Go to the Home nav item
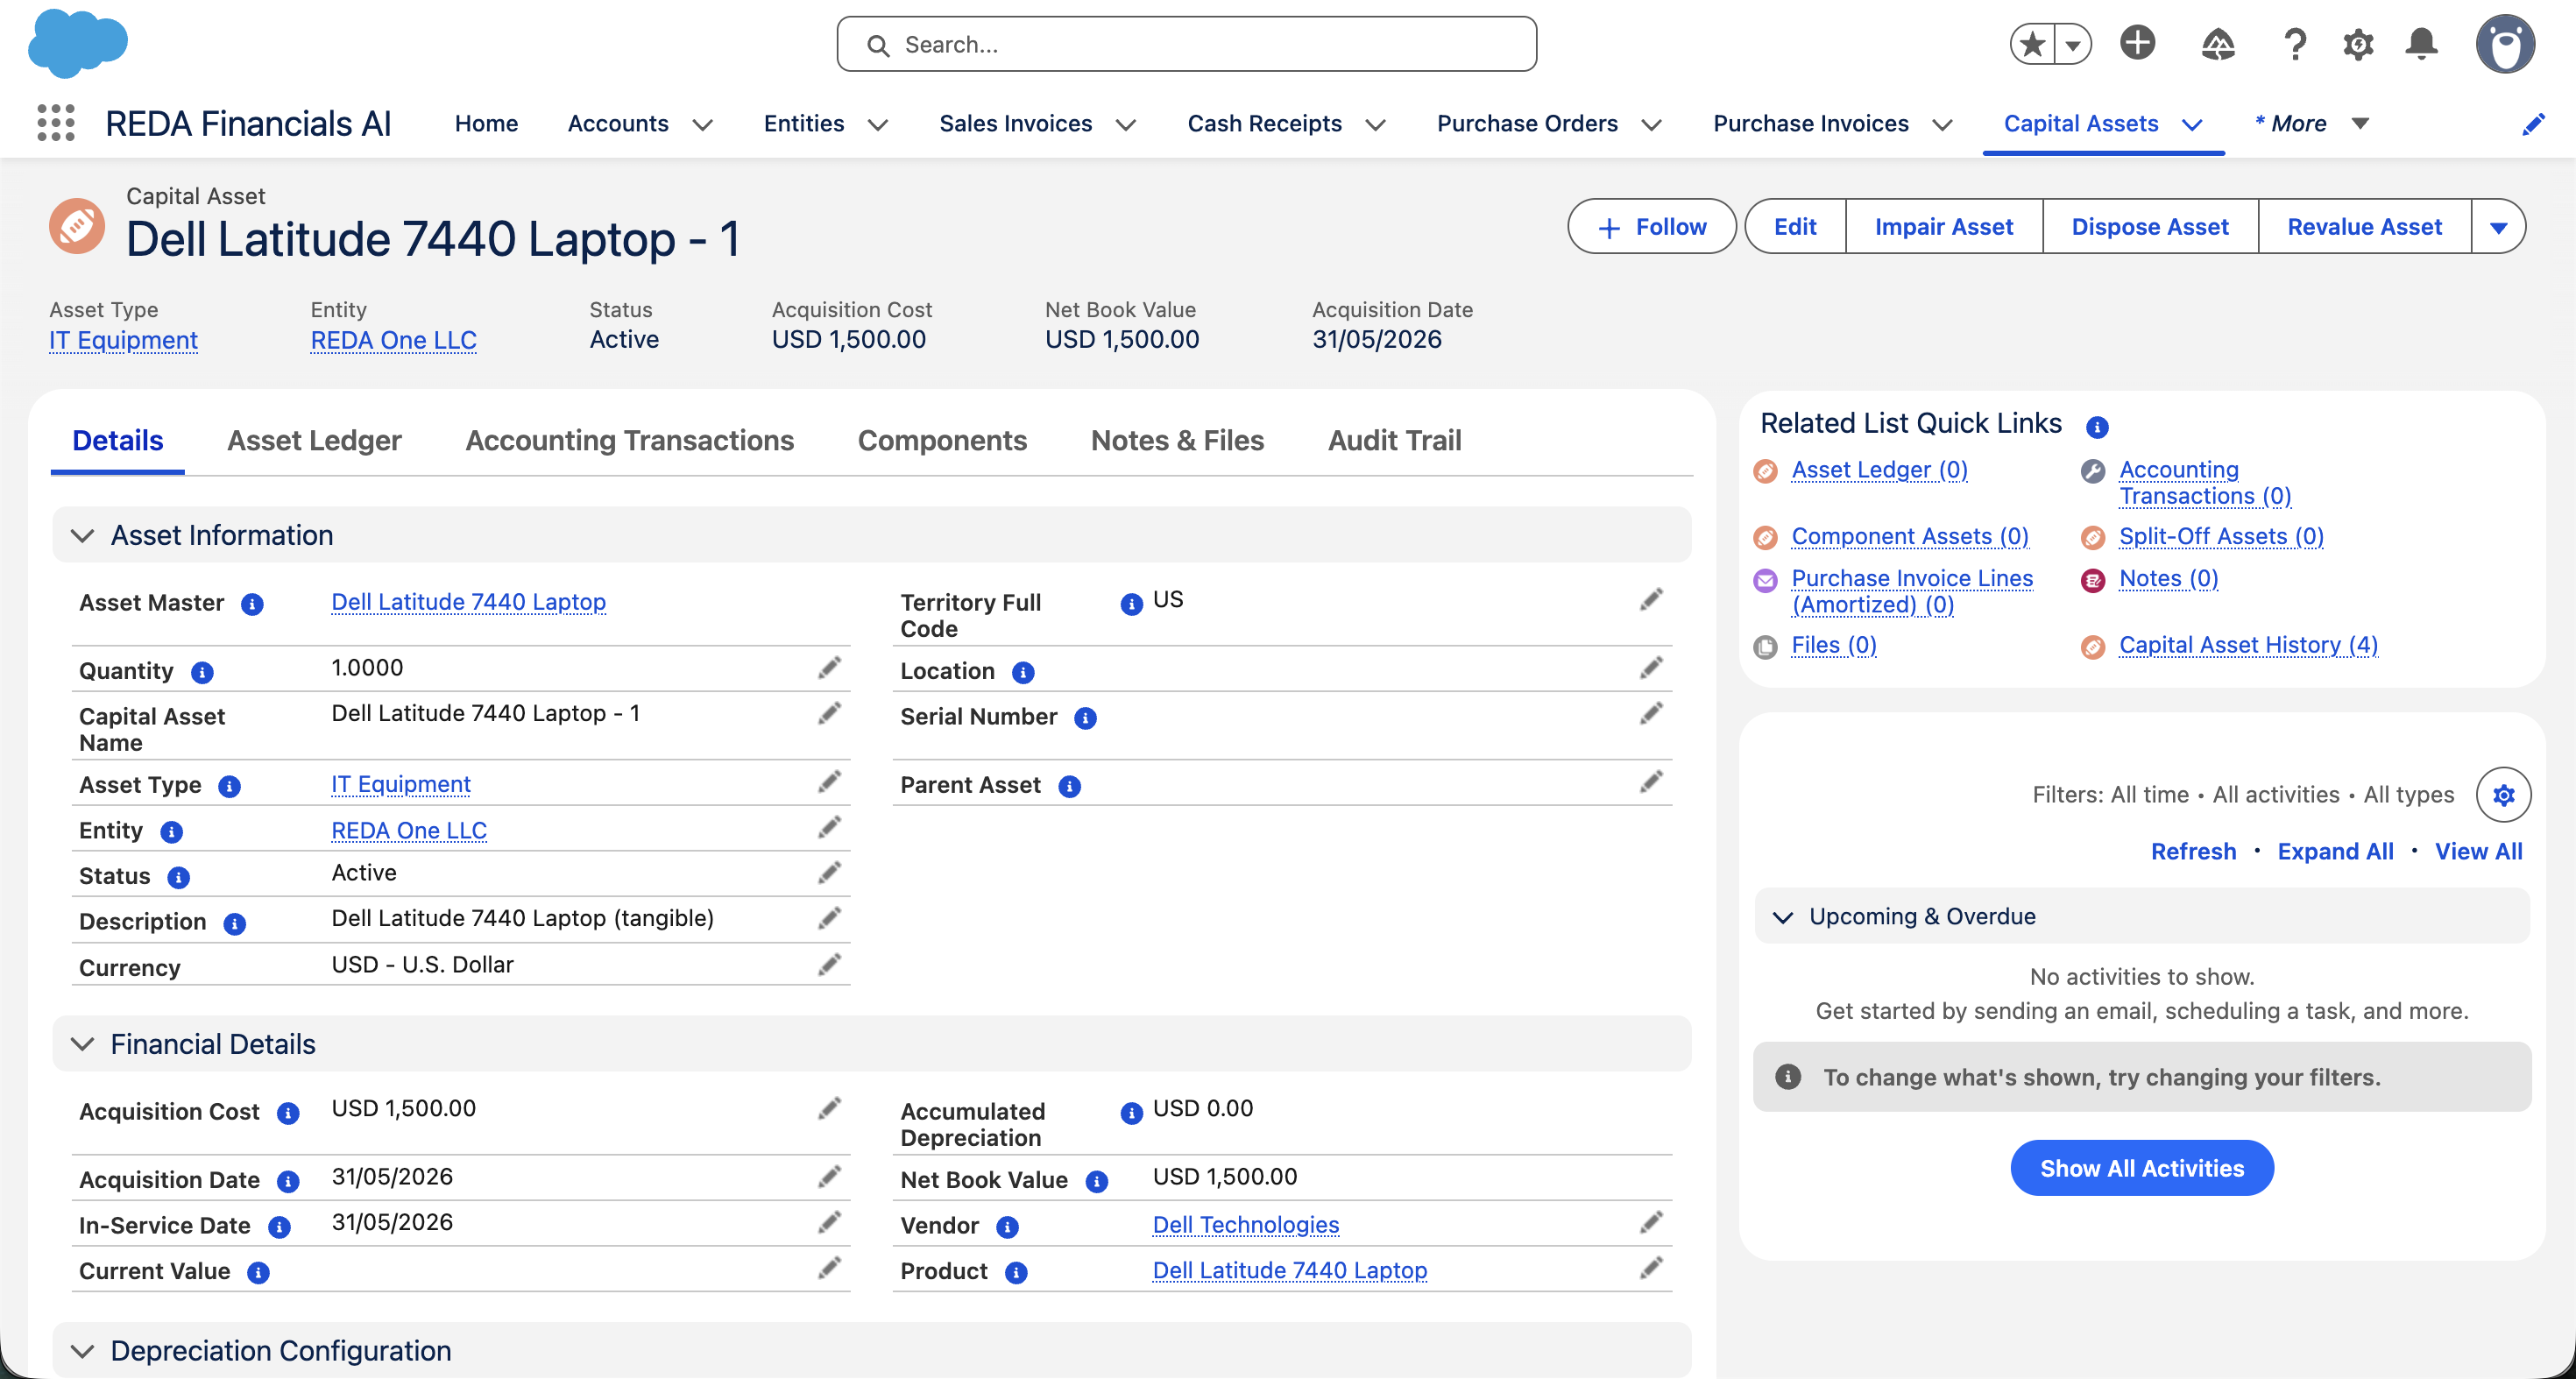 [x=486, y=123]
